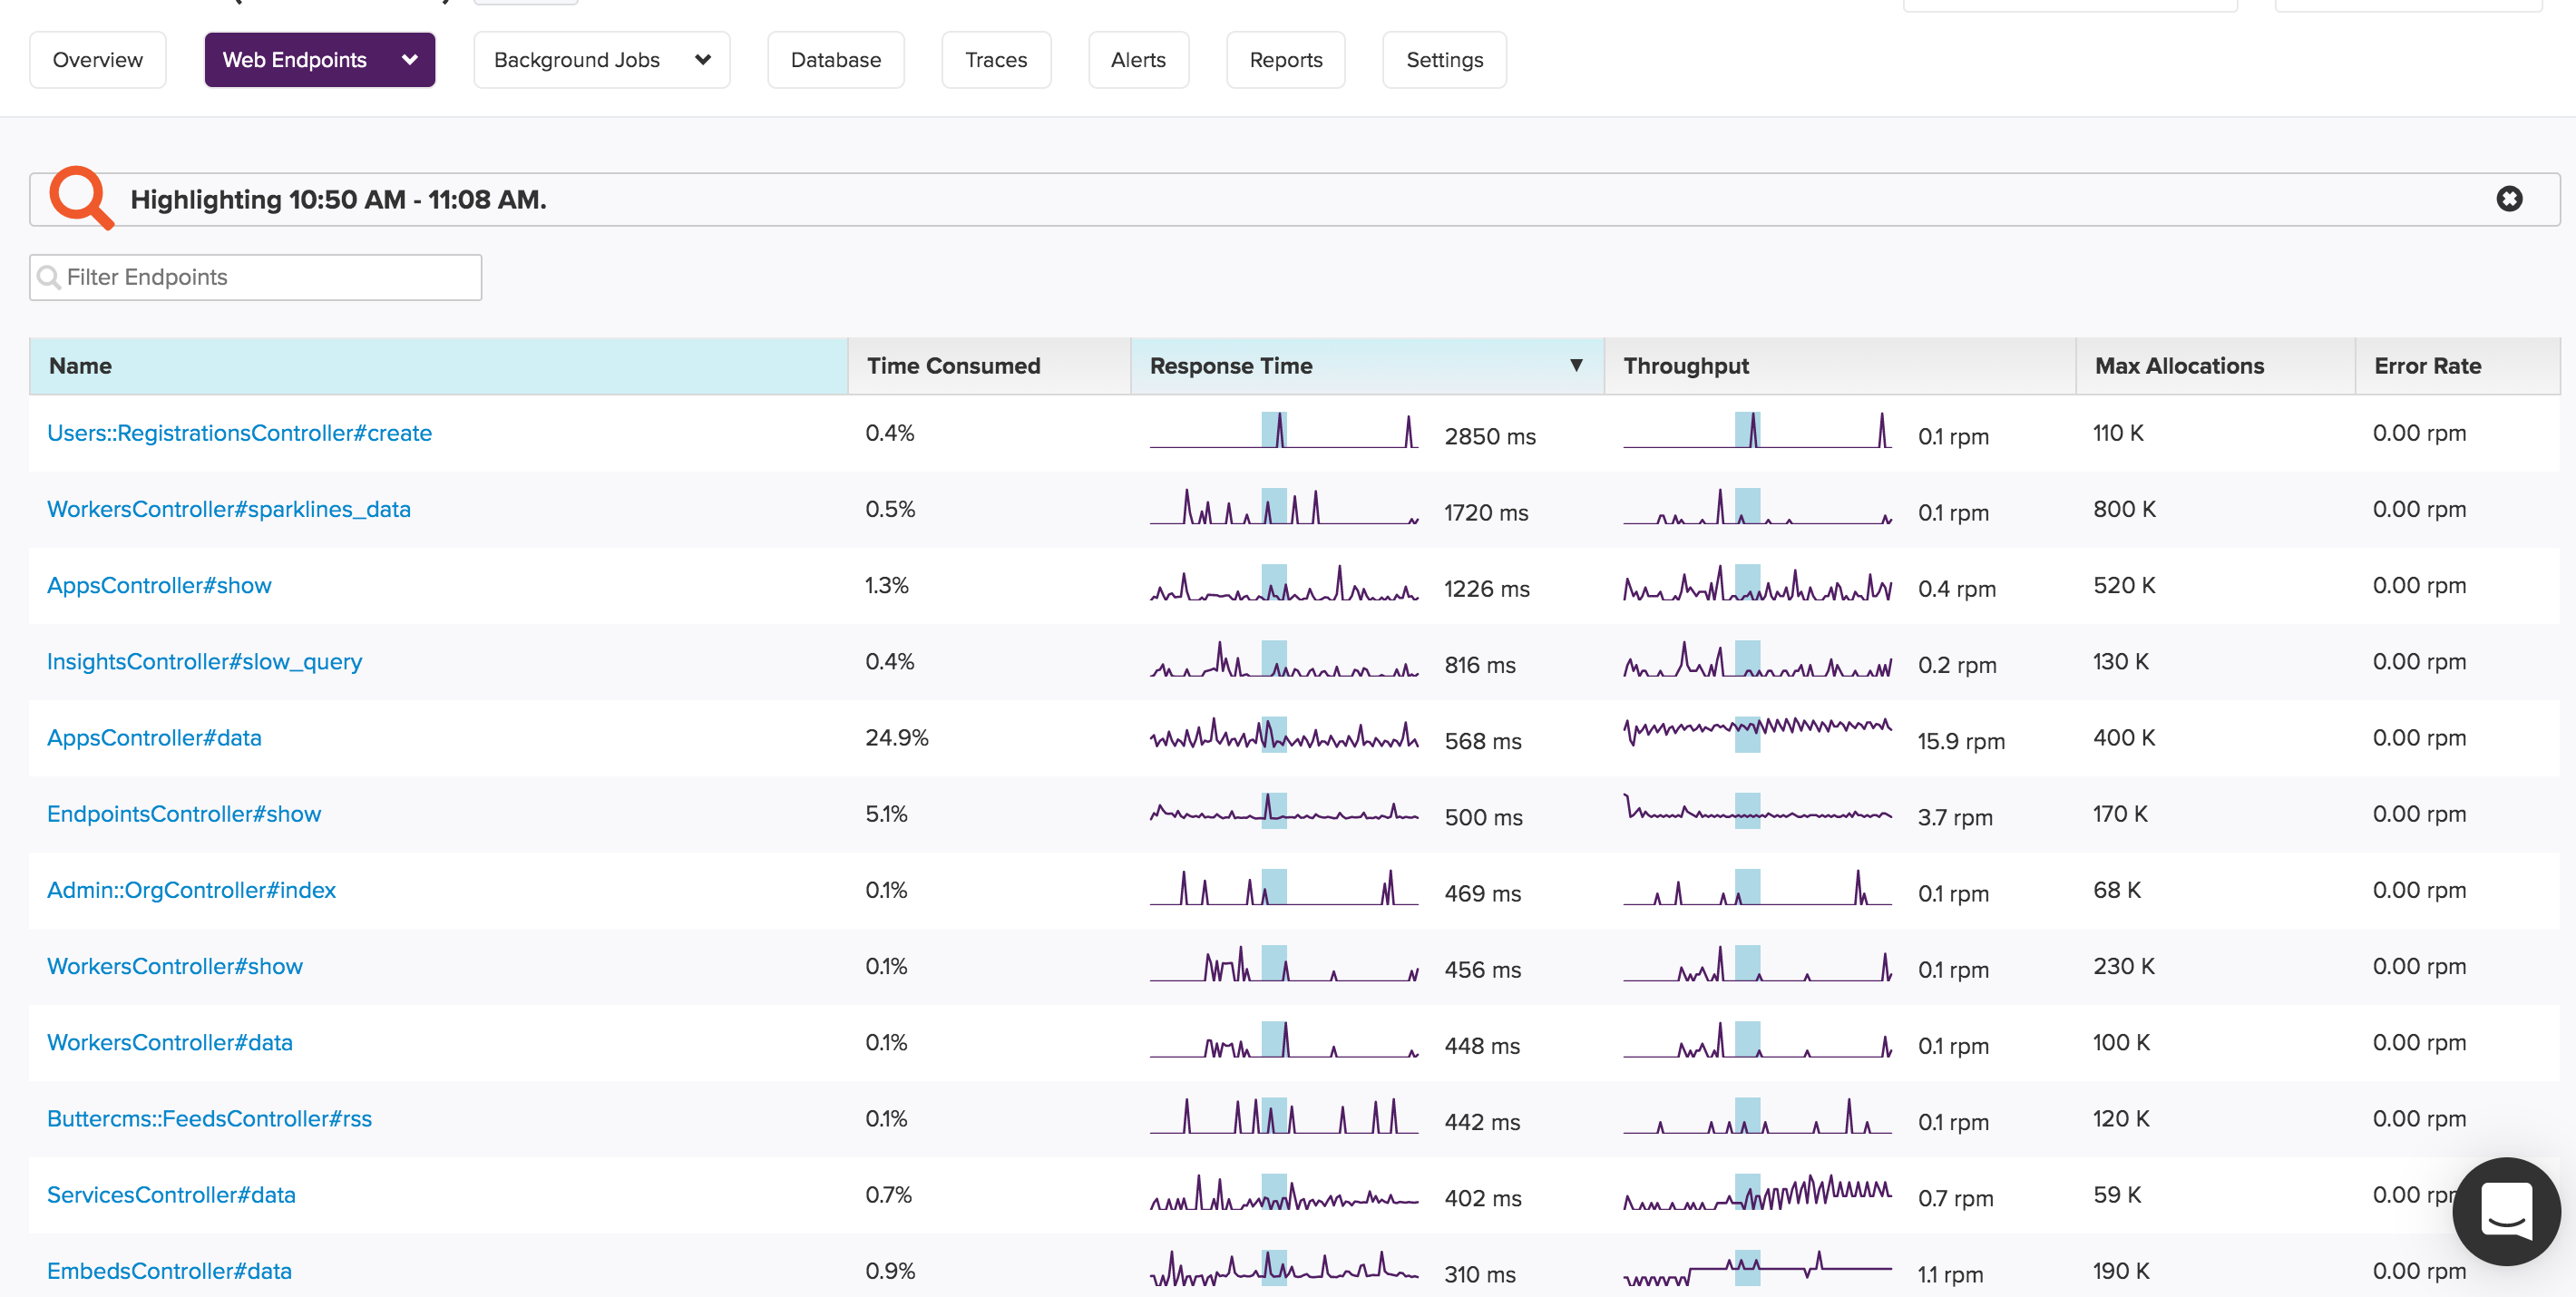Expand the Web Endpoints dropdown
Screen dimensions: 2576x1297
click(x=409, y=60)
